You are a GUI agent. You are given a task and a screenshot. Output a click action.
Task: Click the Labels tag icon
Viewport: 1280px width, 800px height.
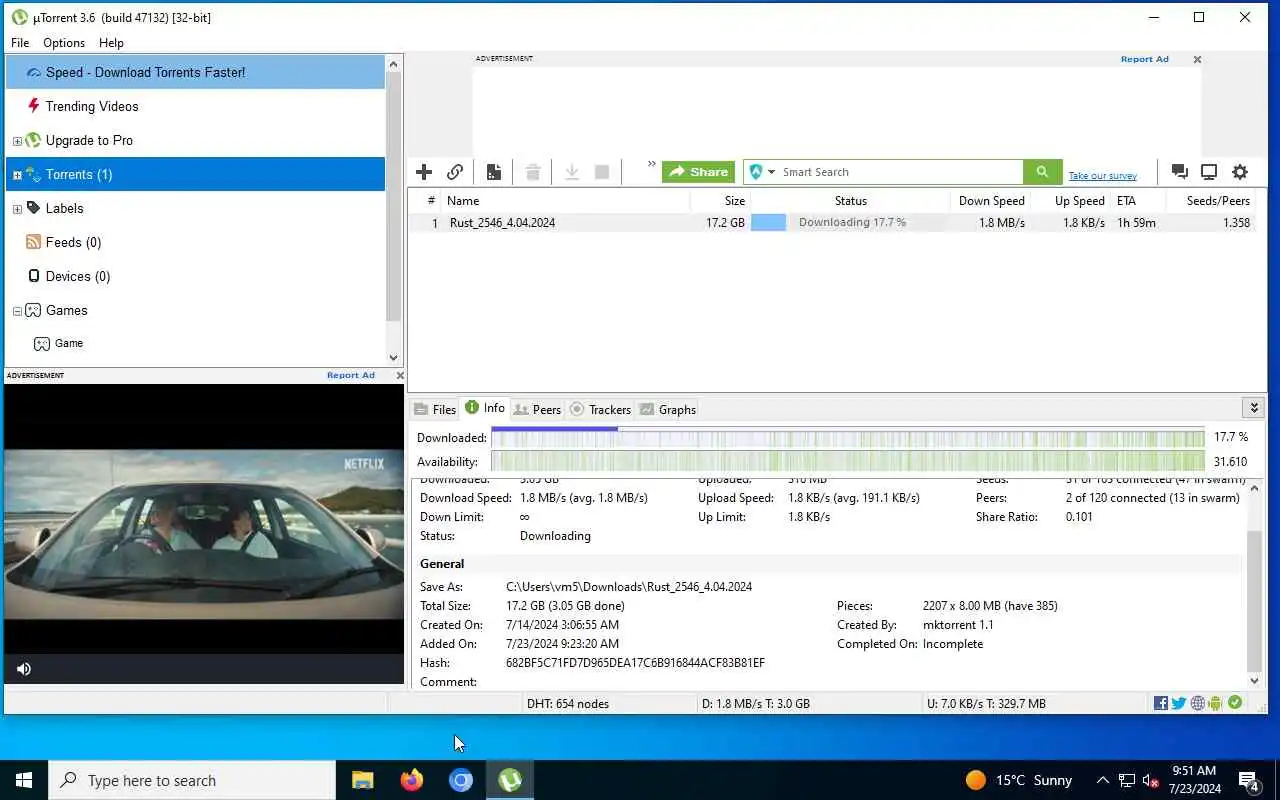[x=33, y=208]
